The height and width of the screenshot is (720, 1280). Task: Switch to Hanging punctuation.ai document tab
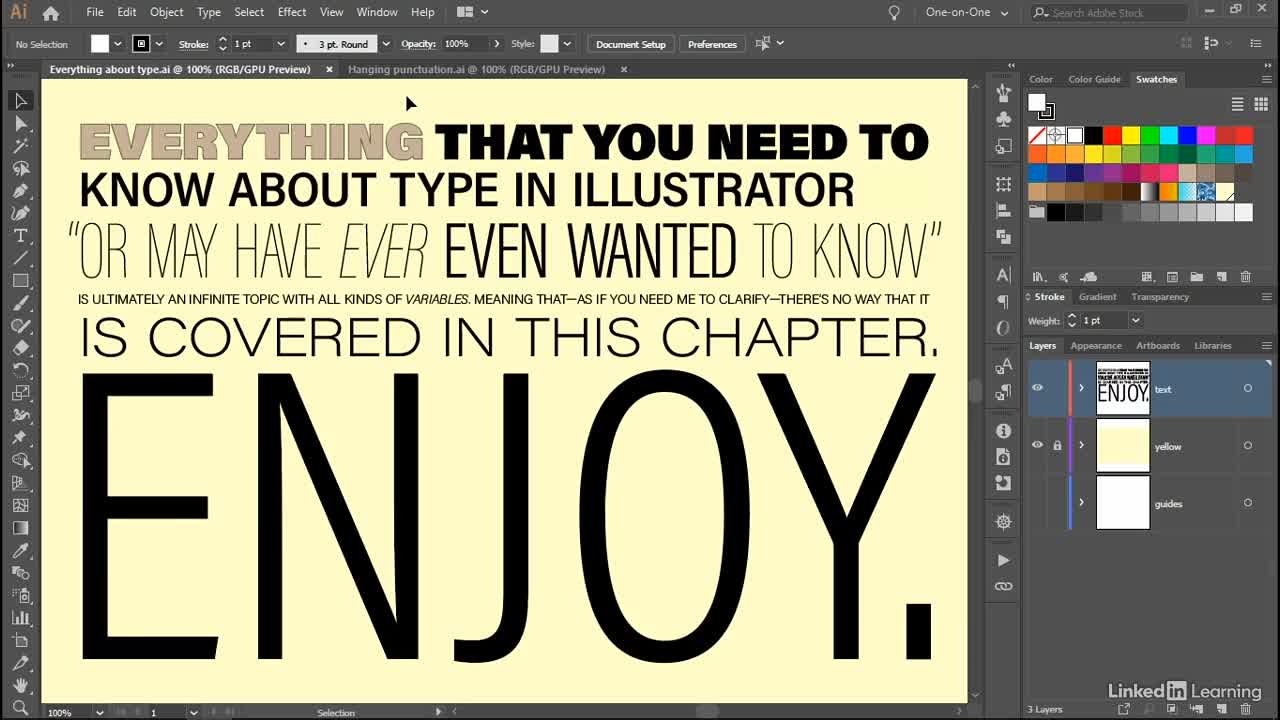476,69
